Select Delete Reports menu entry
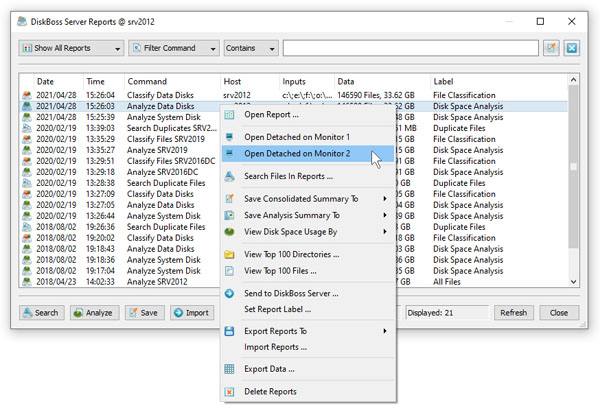 (x=308, y=392)
